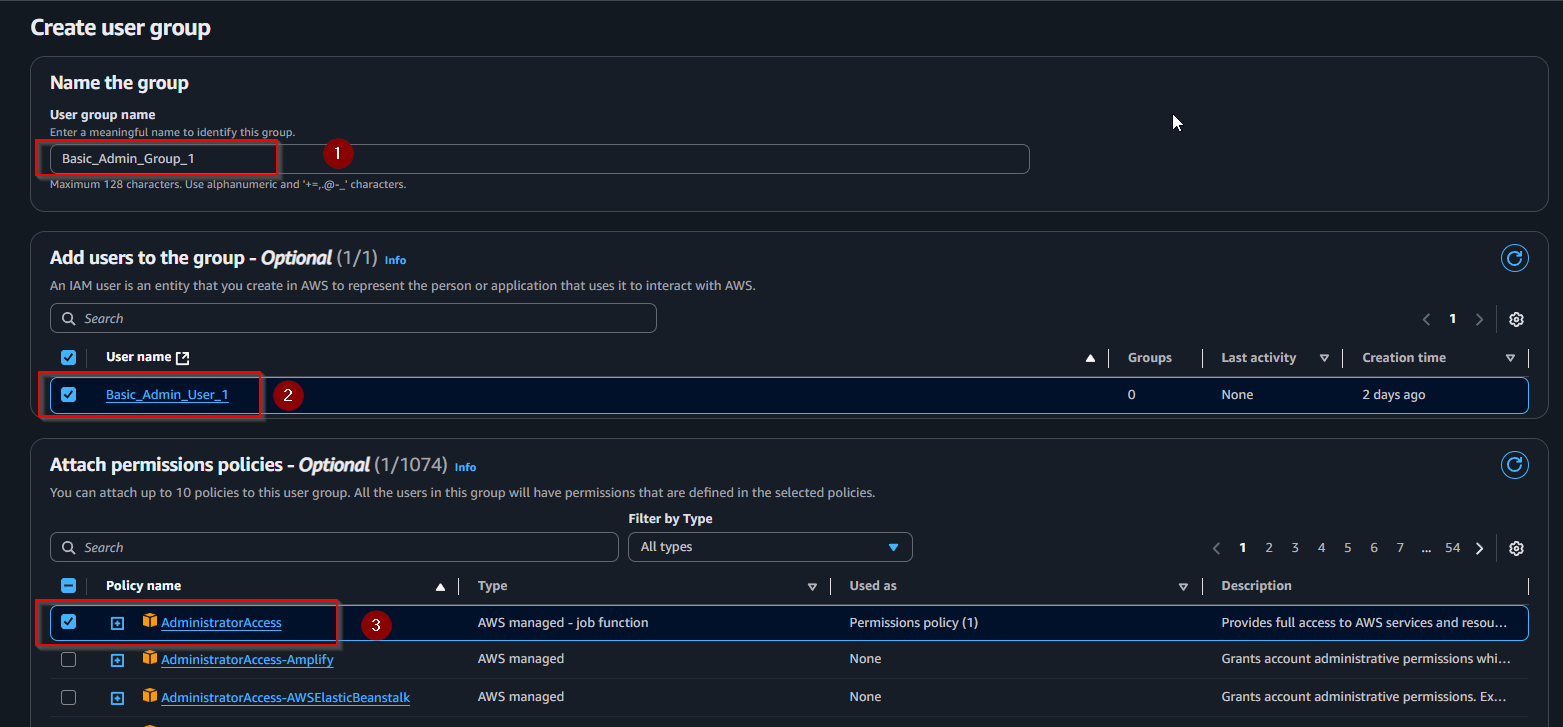Jump to policies page 54
1563x727 pixels.
point(1453,548)
